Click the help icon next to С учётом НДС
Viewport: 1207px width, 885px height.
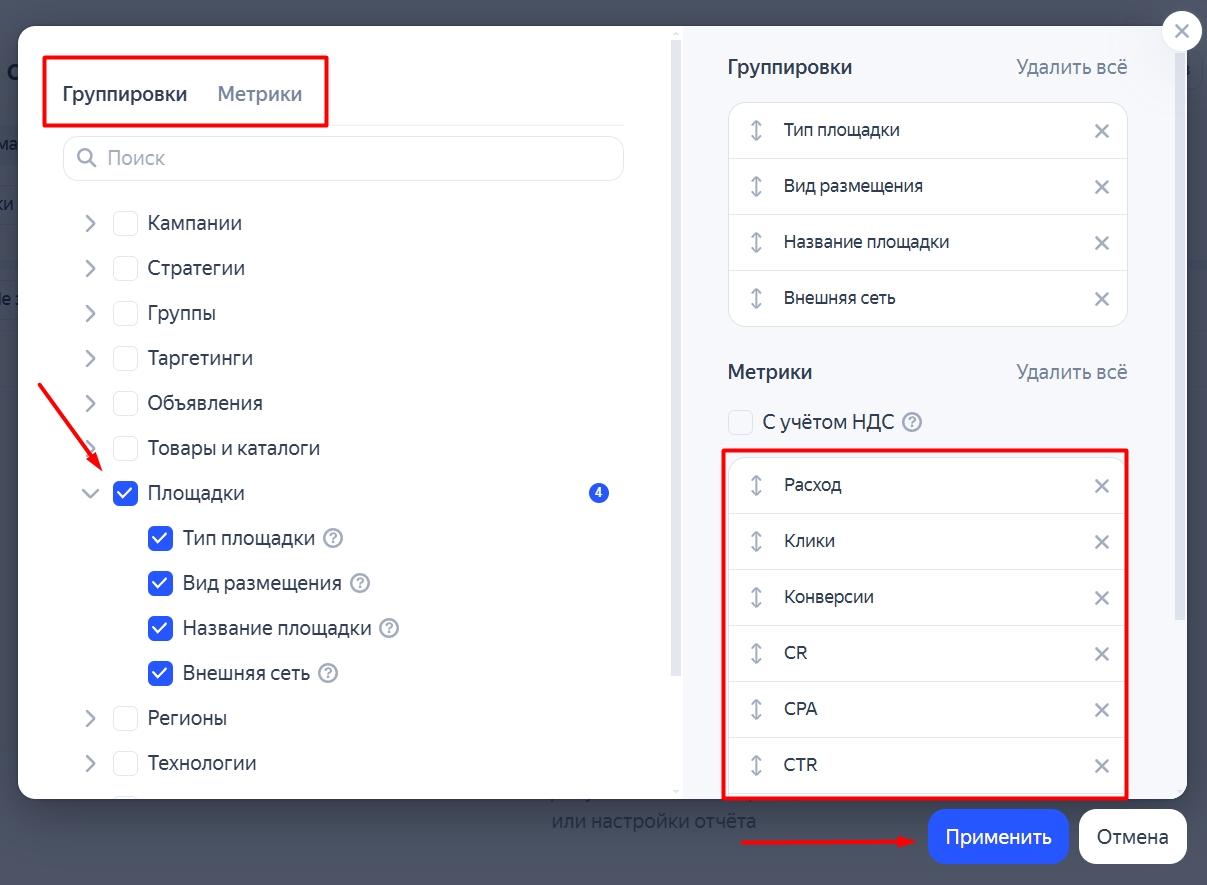912,422
